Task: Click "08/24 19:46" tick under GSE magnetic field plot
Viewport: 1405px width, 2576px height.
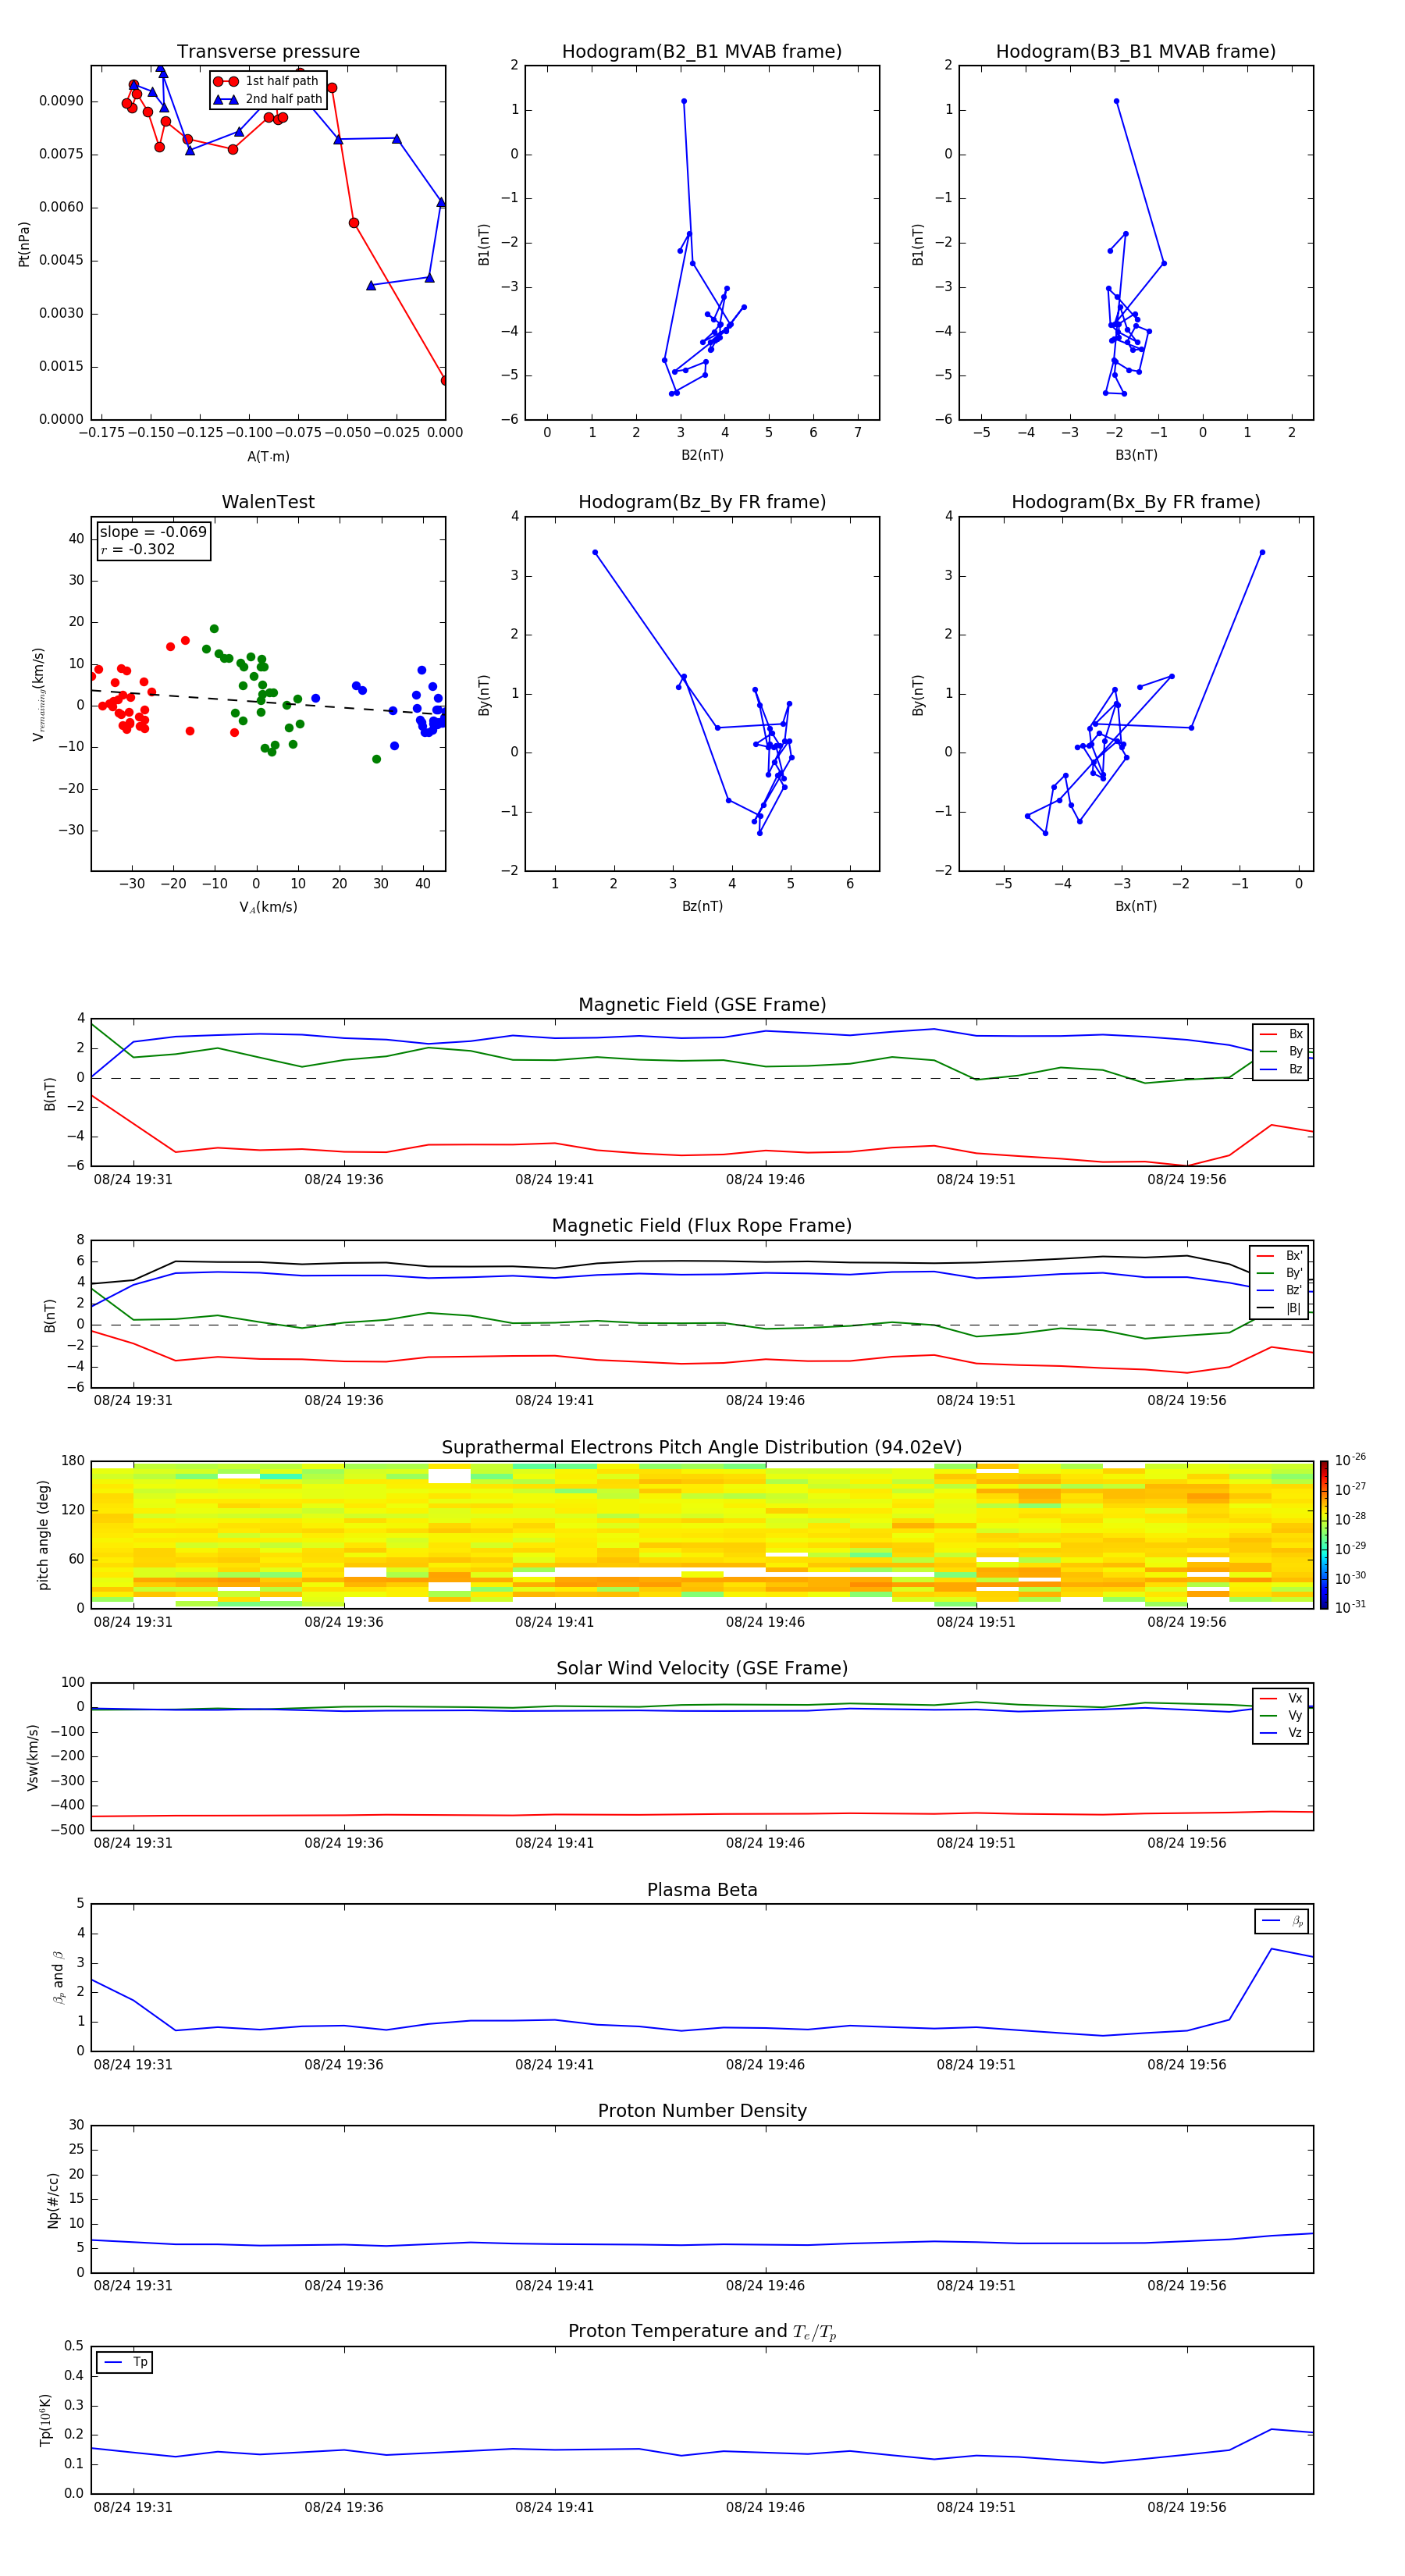Action: [x=765, y=1180]
